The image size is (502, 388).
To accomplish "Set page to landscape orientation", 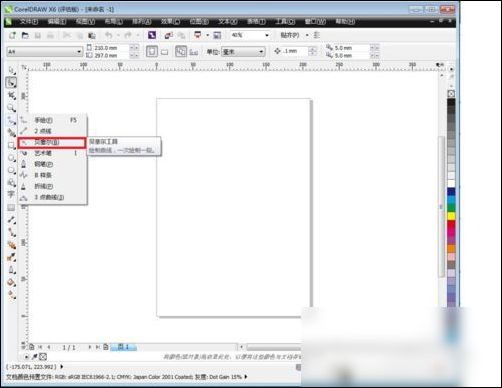I will pyautogui.click(x=164, y=52).
